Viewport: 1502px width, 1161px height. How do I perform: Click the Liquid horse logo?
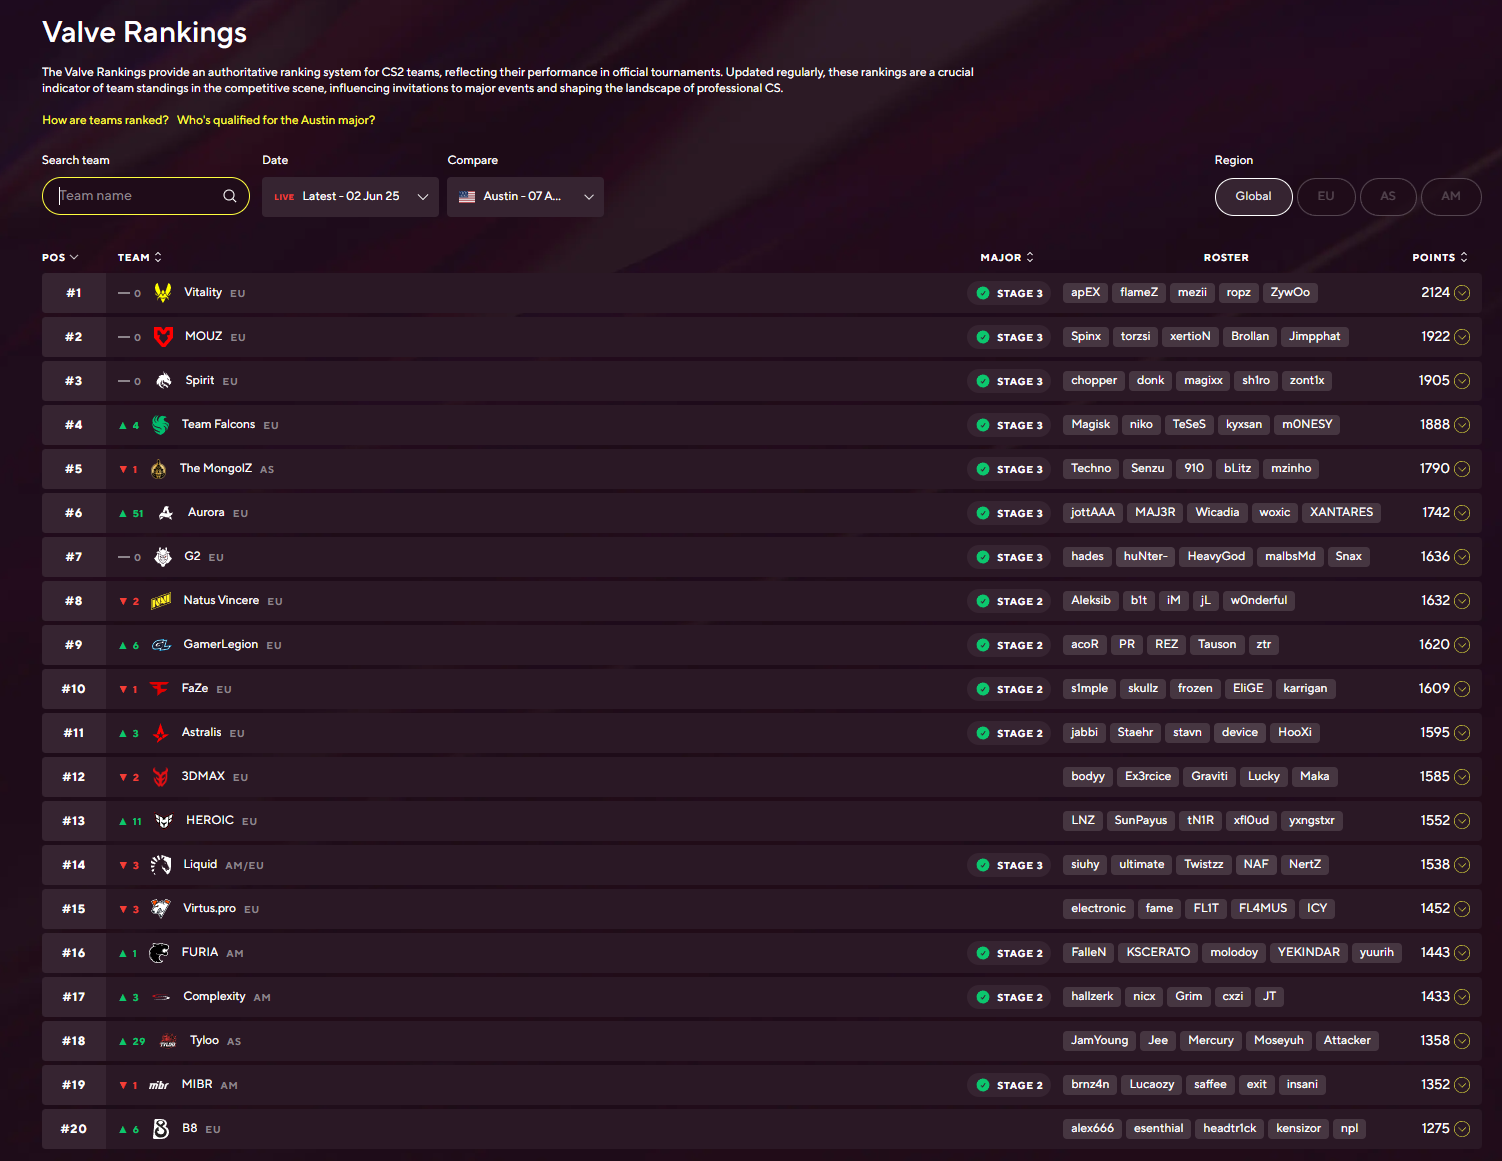(x=161, y=865)
